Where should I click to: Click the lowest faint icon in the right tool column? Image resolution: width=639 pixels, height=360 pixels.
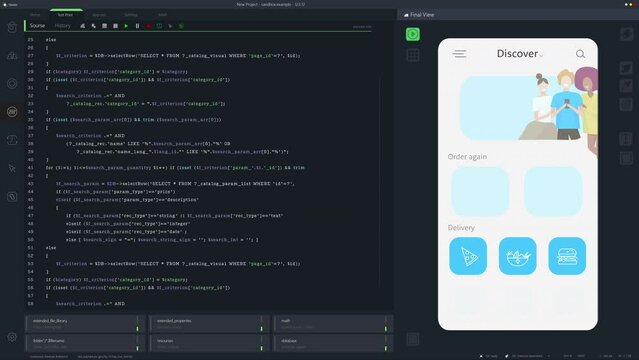[626, 158]
